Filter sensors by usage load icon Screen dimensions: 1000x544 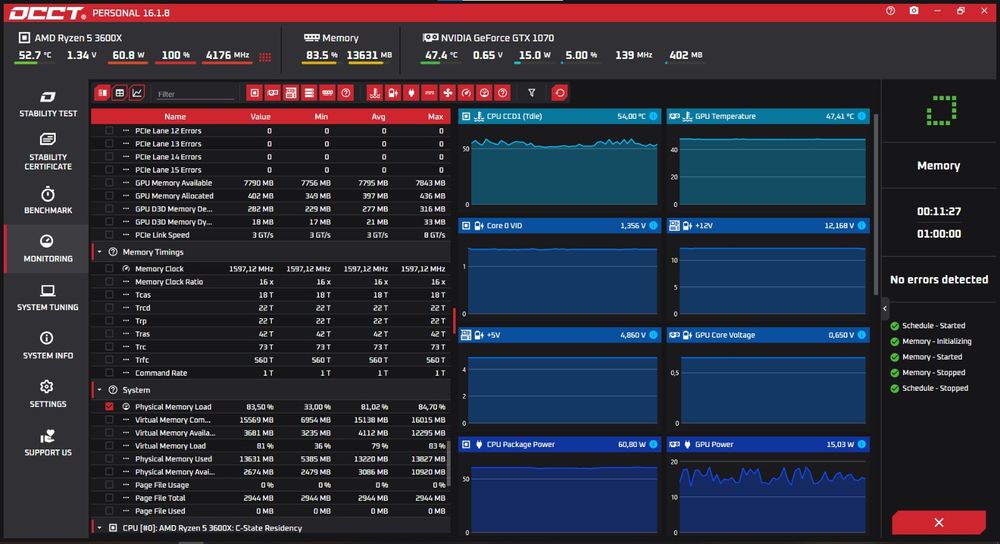pyautogui.click(x=484, y=93)
